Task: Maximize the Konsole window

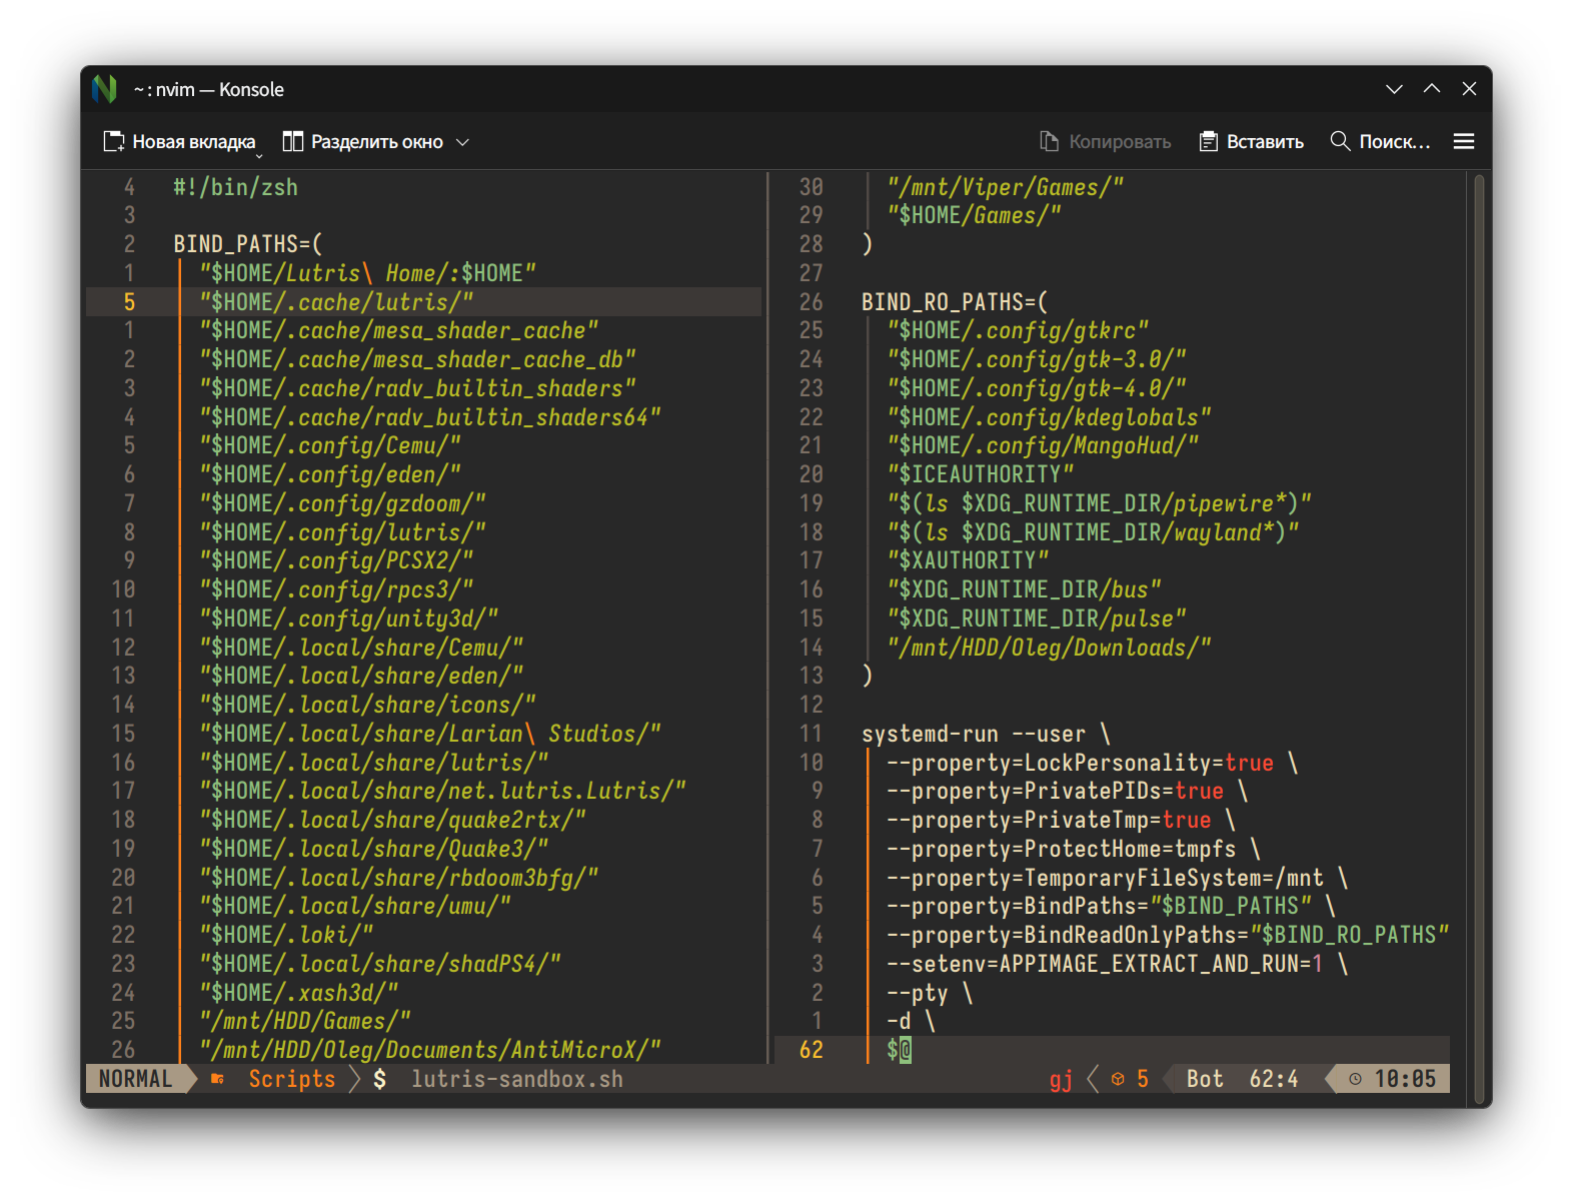Action: point(1432,89)
